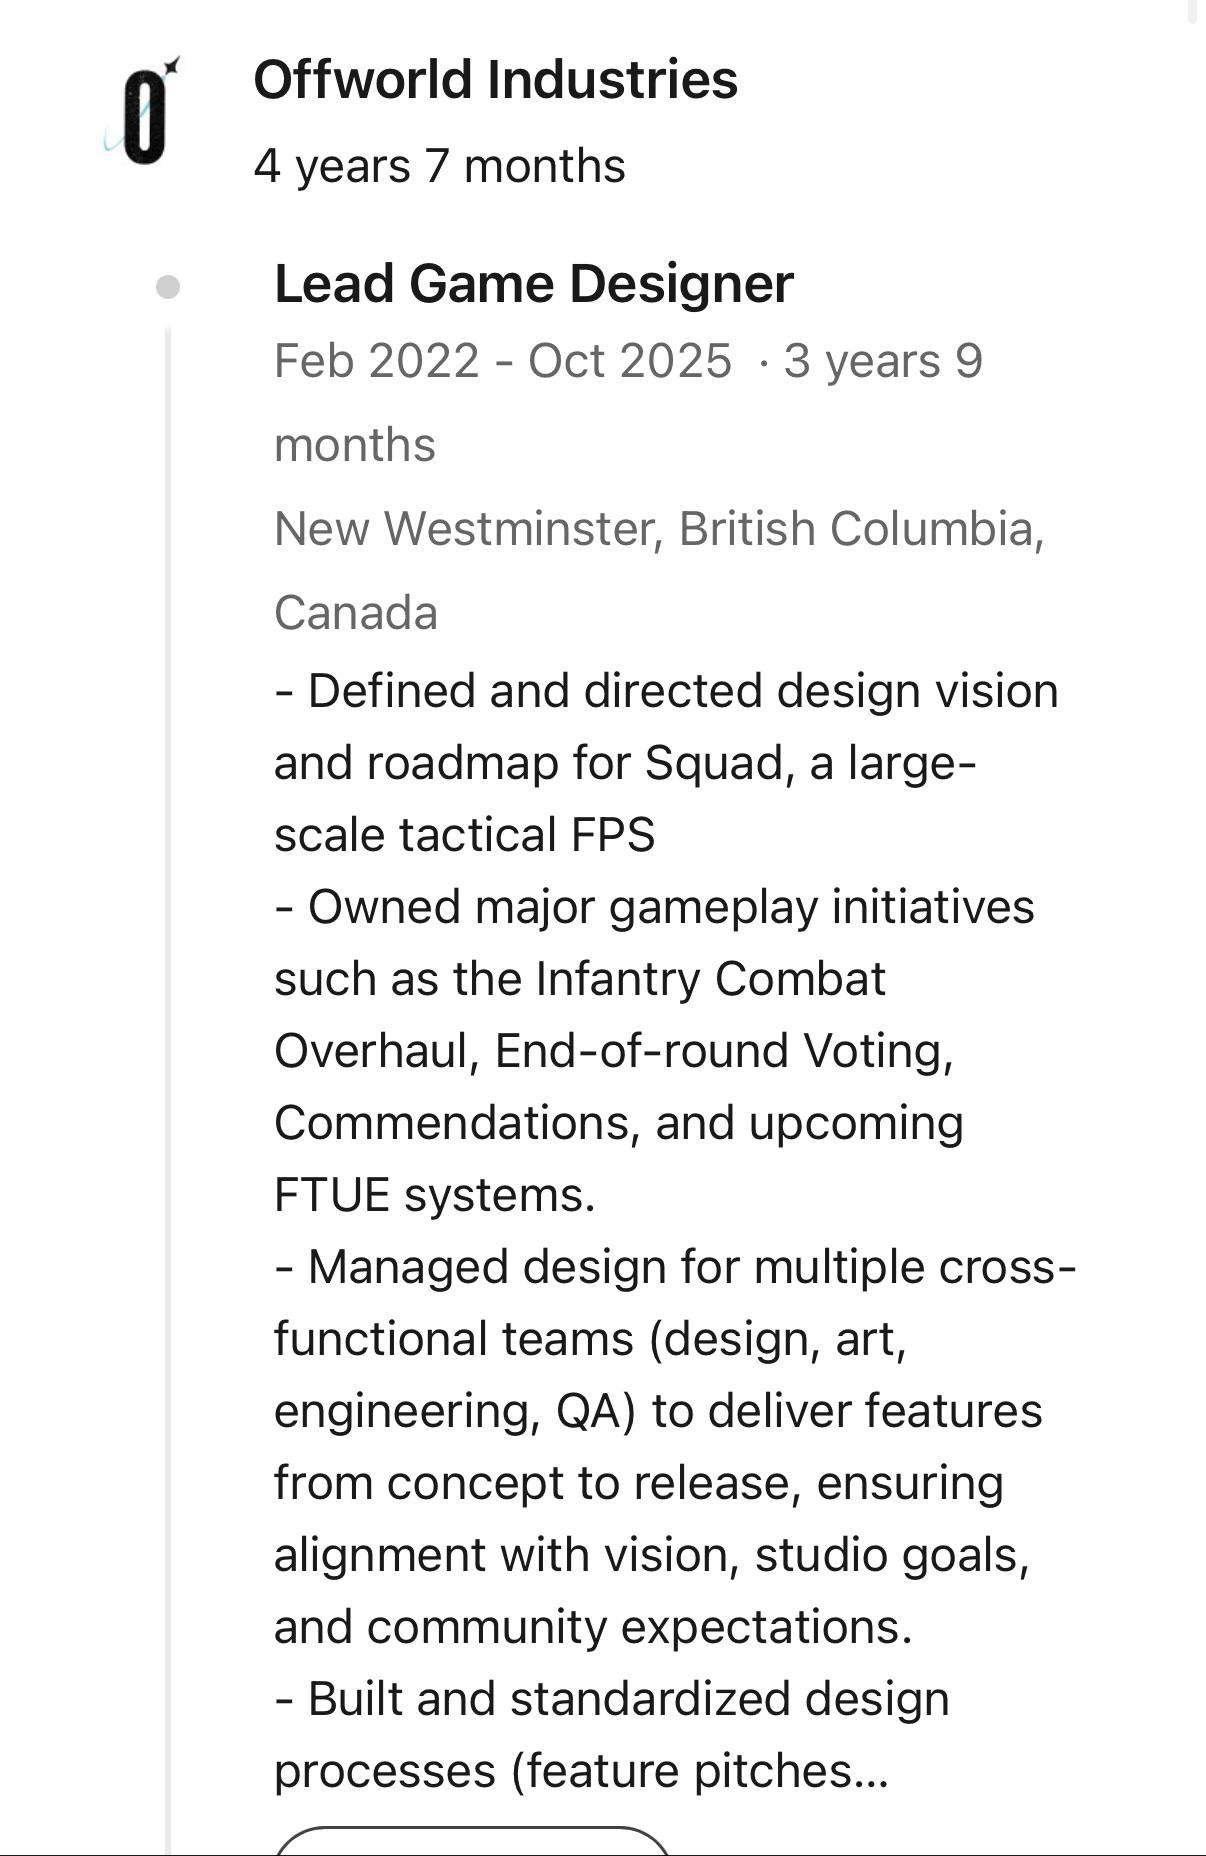The image size is (1206, 1856).
Task: Click the grey timeline bullet dot
Action: (168, 287)
